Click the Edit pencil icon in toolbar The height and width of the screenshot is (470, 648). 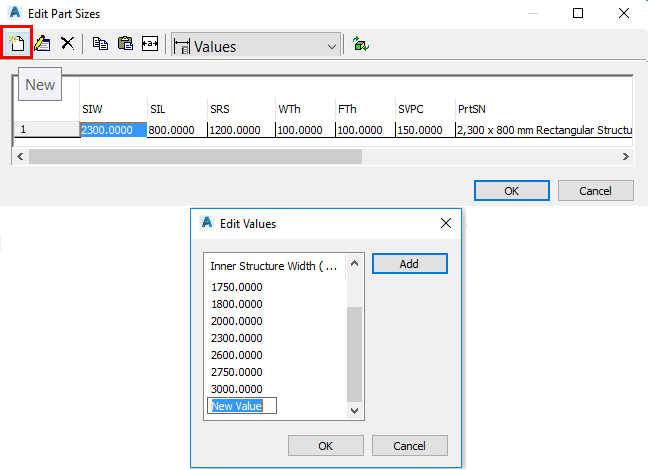click(42, 43)
